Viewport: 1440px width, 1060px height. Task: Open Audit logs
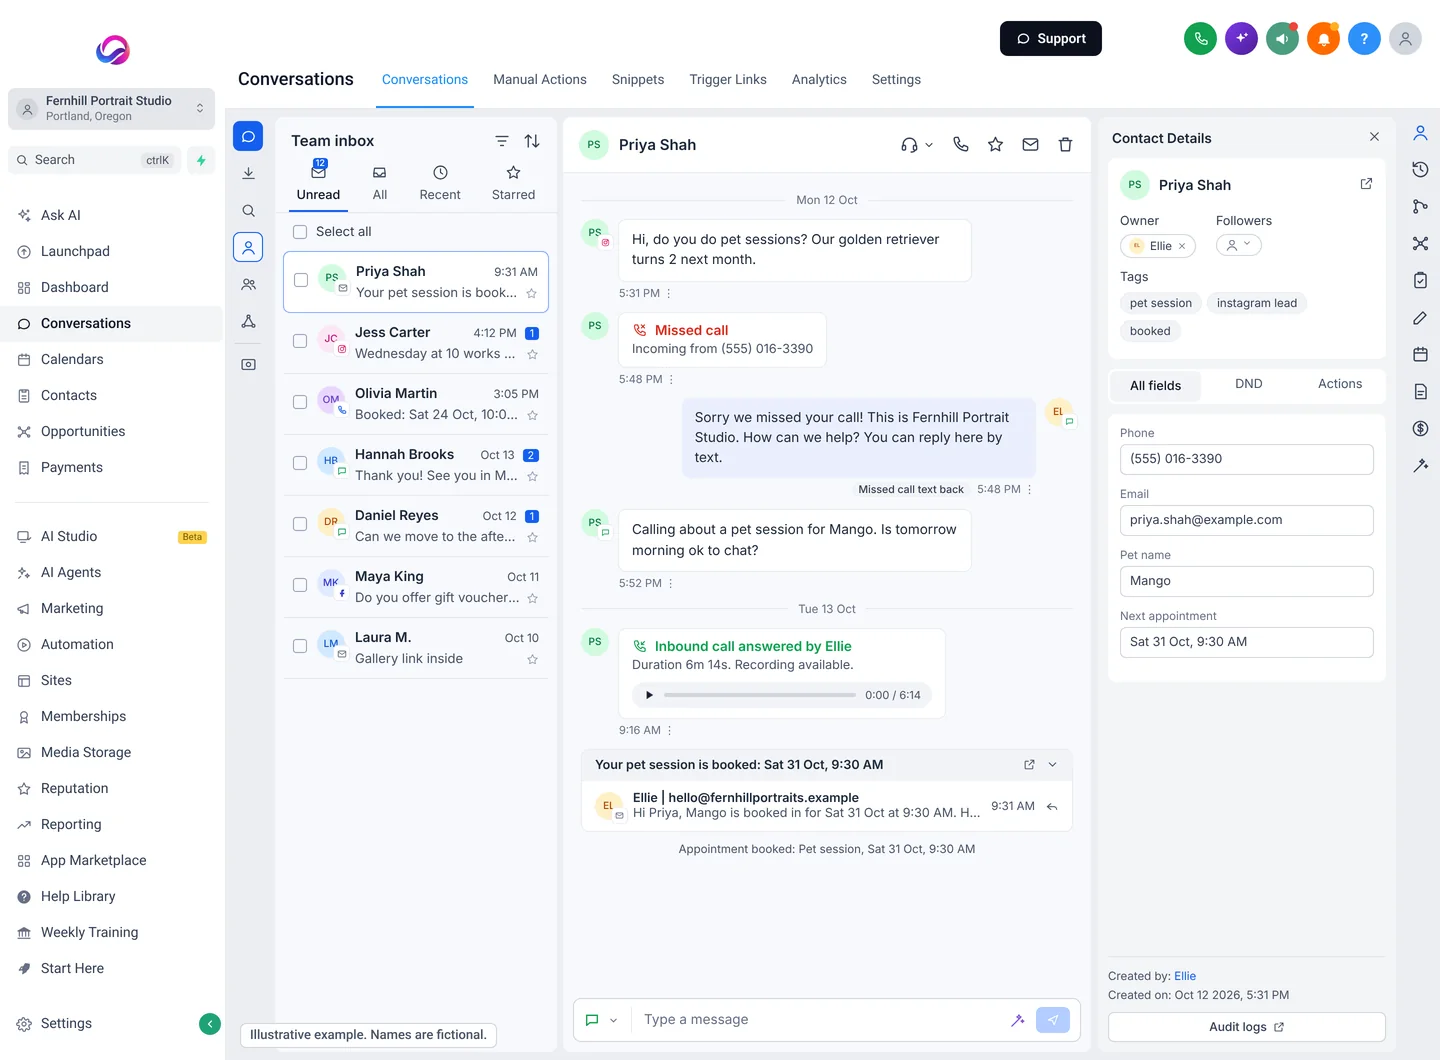coord(1246,1027)
